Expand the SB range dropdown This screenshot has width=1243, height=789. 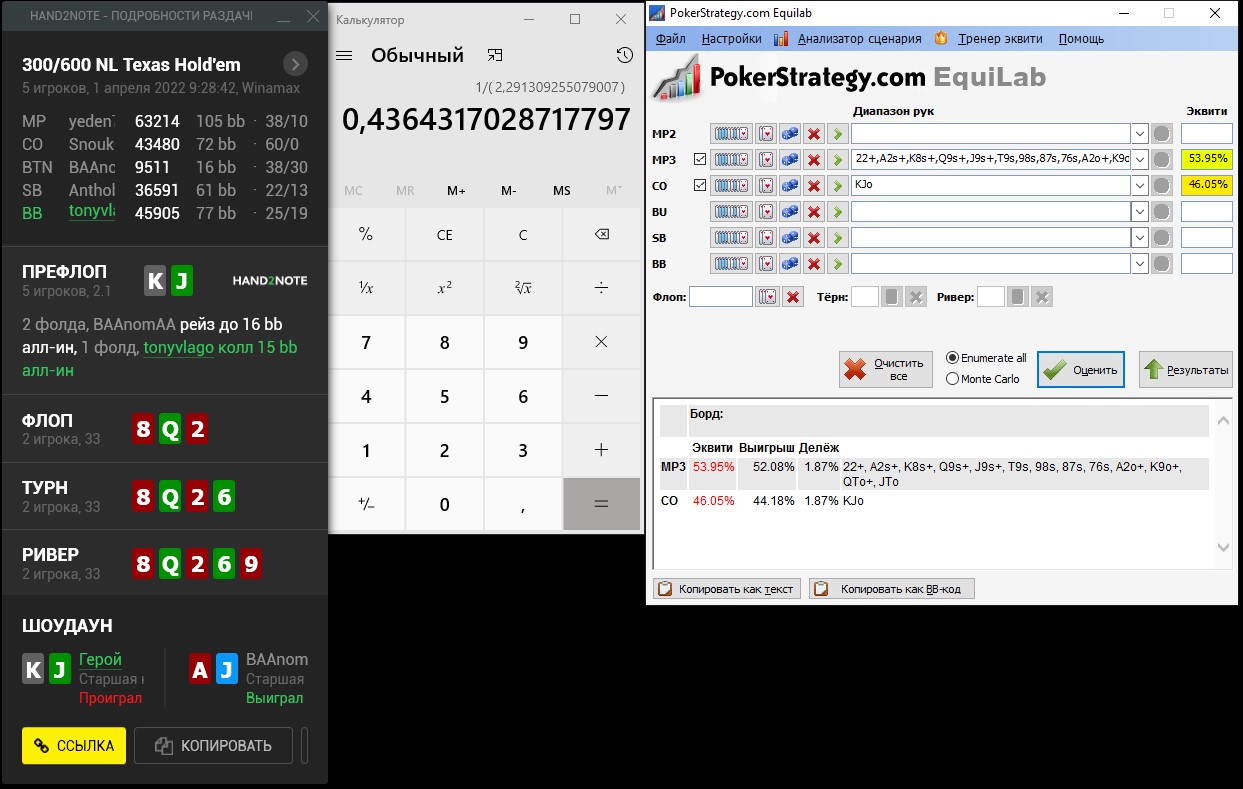(1139, 237)
